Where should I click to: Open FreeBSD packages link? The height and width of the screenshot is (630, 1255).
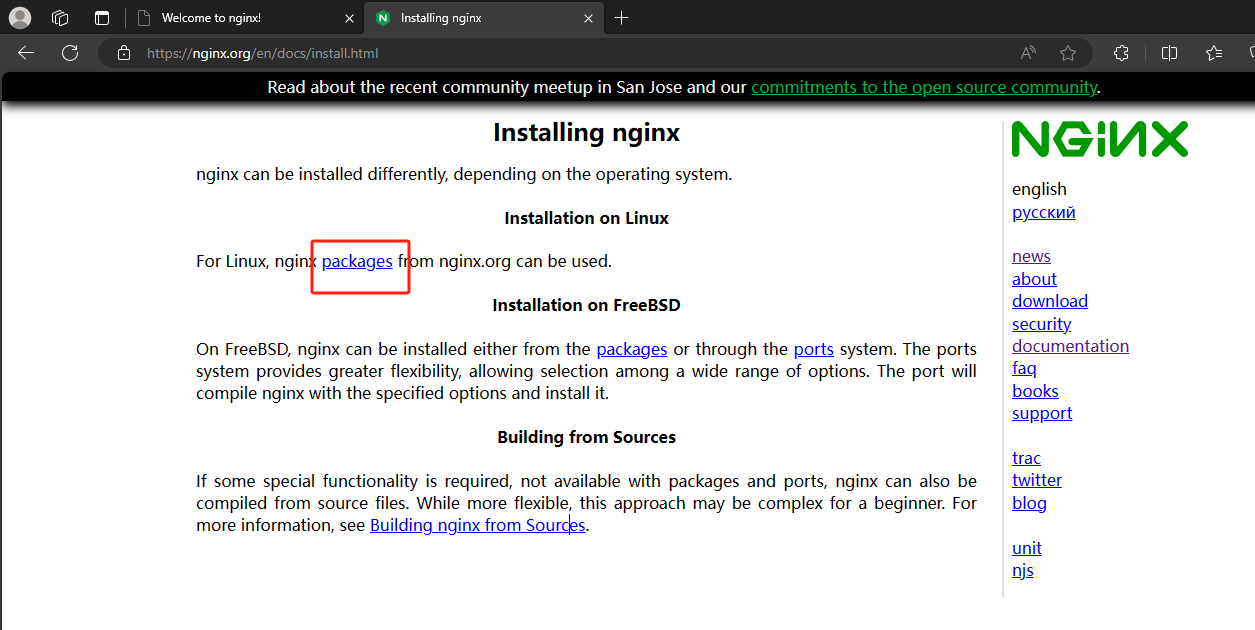tap(632, 349)
